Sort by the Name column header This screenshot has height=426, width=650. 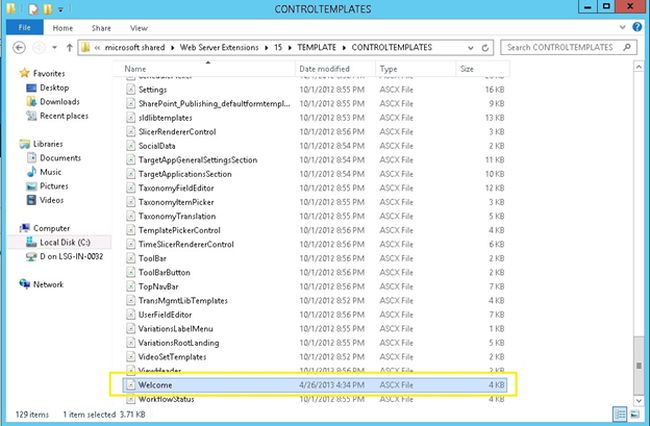(x=204, y=69)
